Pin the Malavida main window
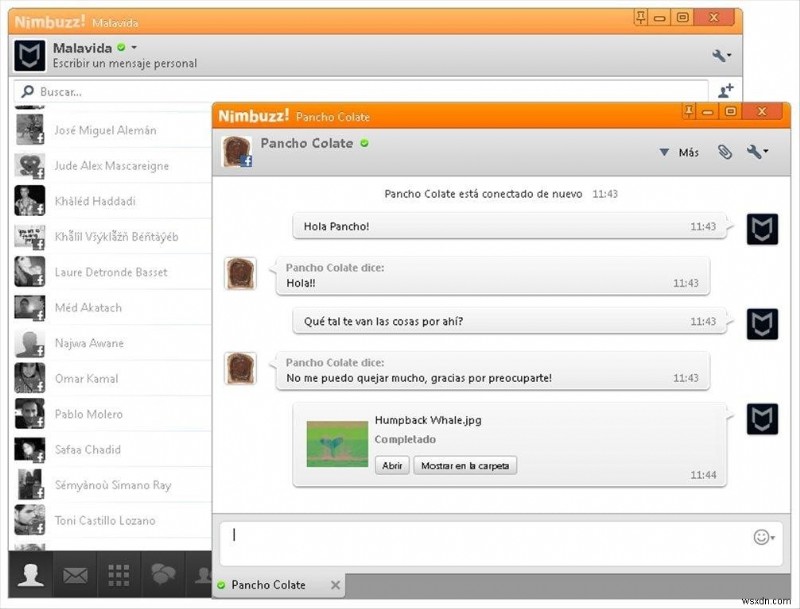800x609 pixels. [x=640, y=17]
